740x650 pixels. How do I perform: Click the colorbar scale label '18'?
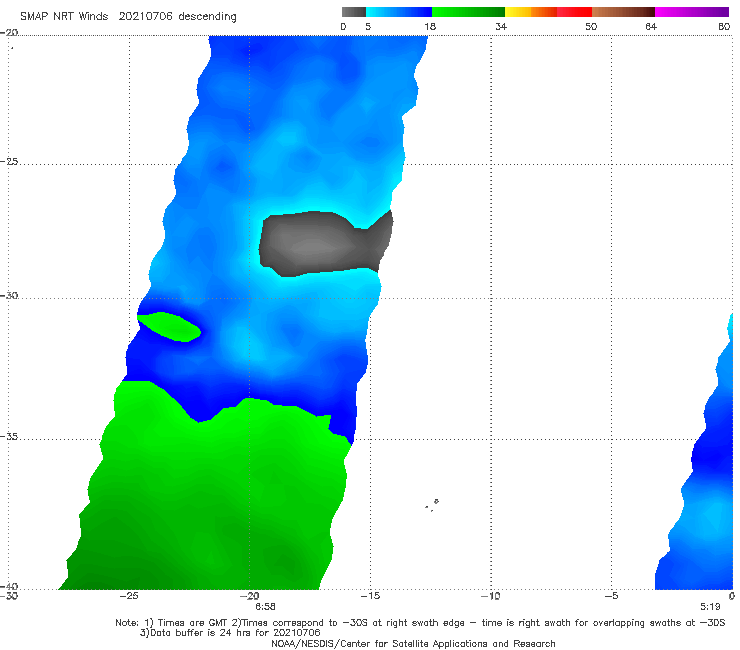(x=430, y=26)
